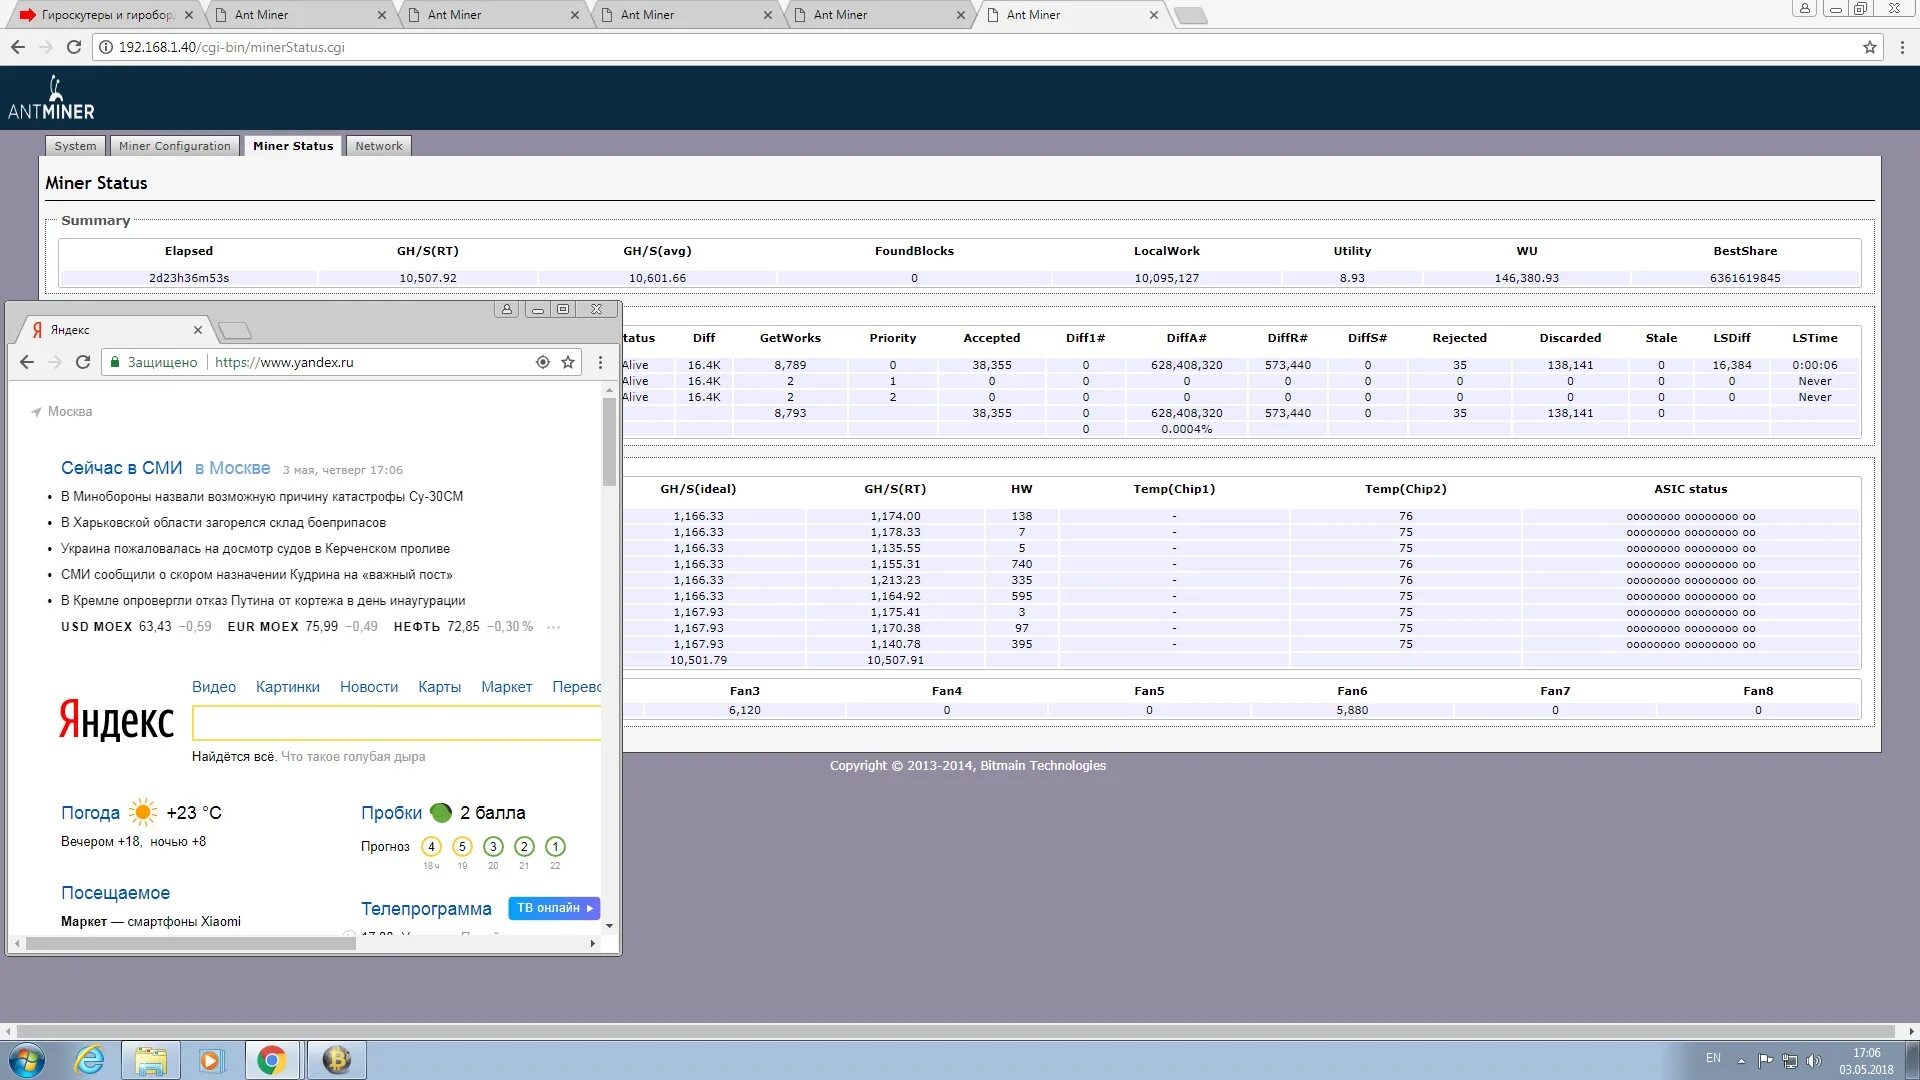Expand the hidden system tray icons arrow
Image resolution: width=1920 pixels, height=1080 pixels.
click(1741, 1061)
